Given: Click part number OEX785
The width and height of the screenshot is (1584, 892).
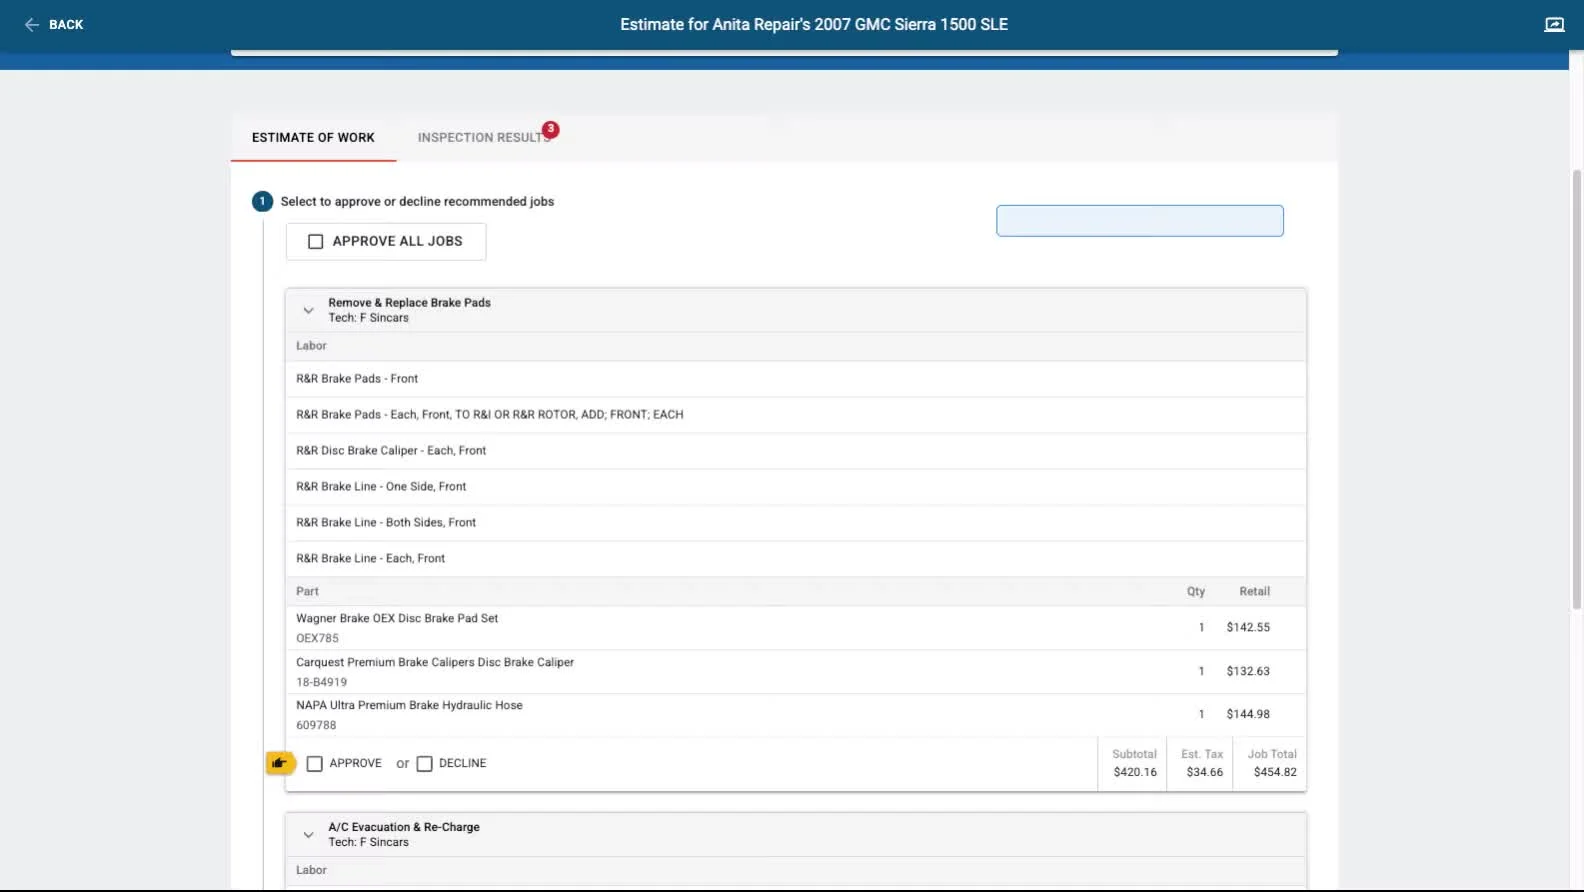Looking at the screenshot, I should pos(317,639).
